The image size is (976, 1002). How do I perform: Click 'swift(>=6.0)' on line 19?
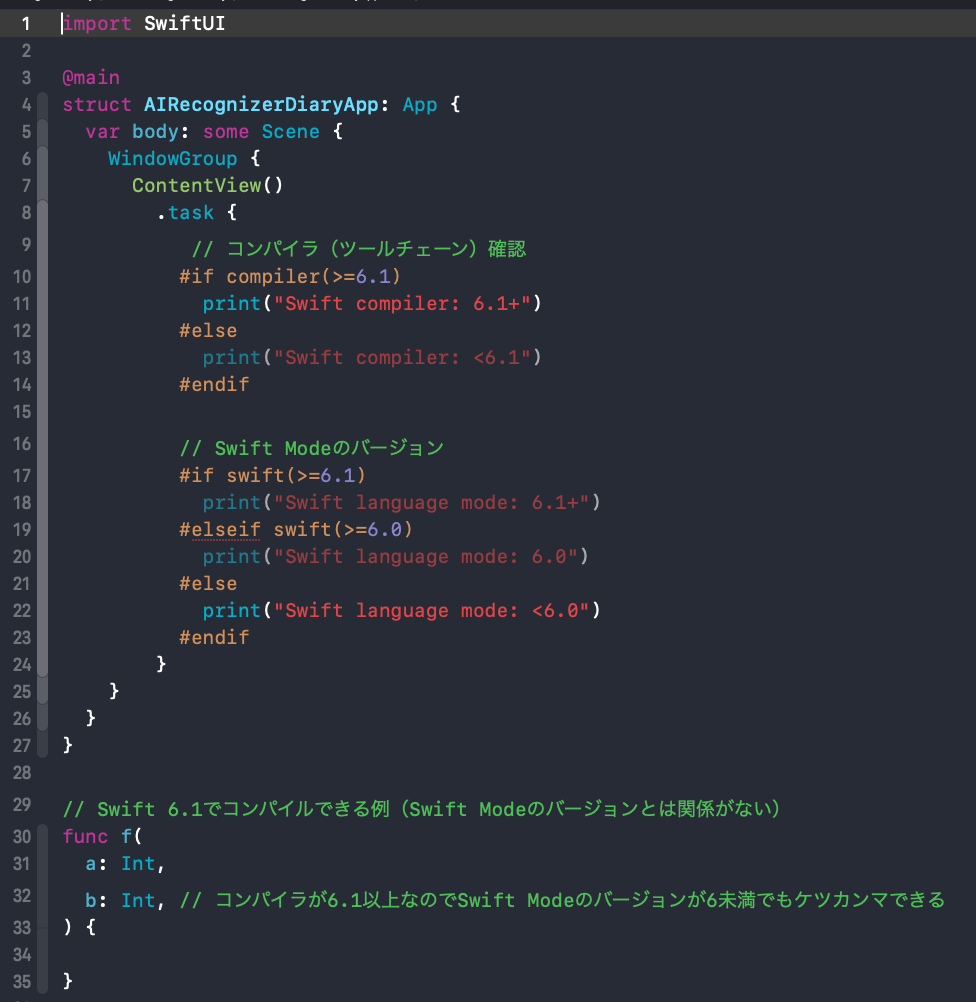[x=343, y=530]
